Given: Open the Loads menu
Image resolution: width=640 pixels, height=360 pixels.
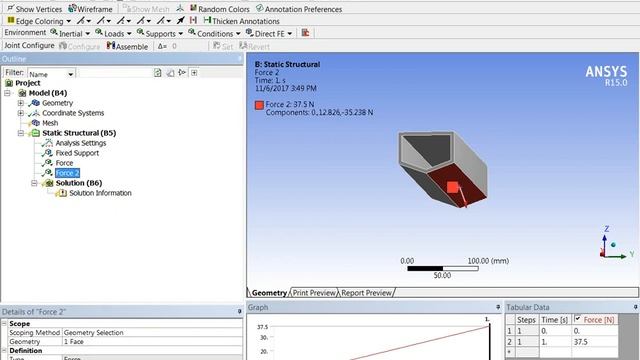Looking at the screenshot, I should pos(113,33).
